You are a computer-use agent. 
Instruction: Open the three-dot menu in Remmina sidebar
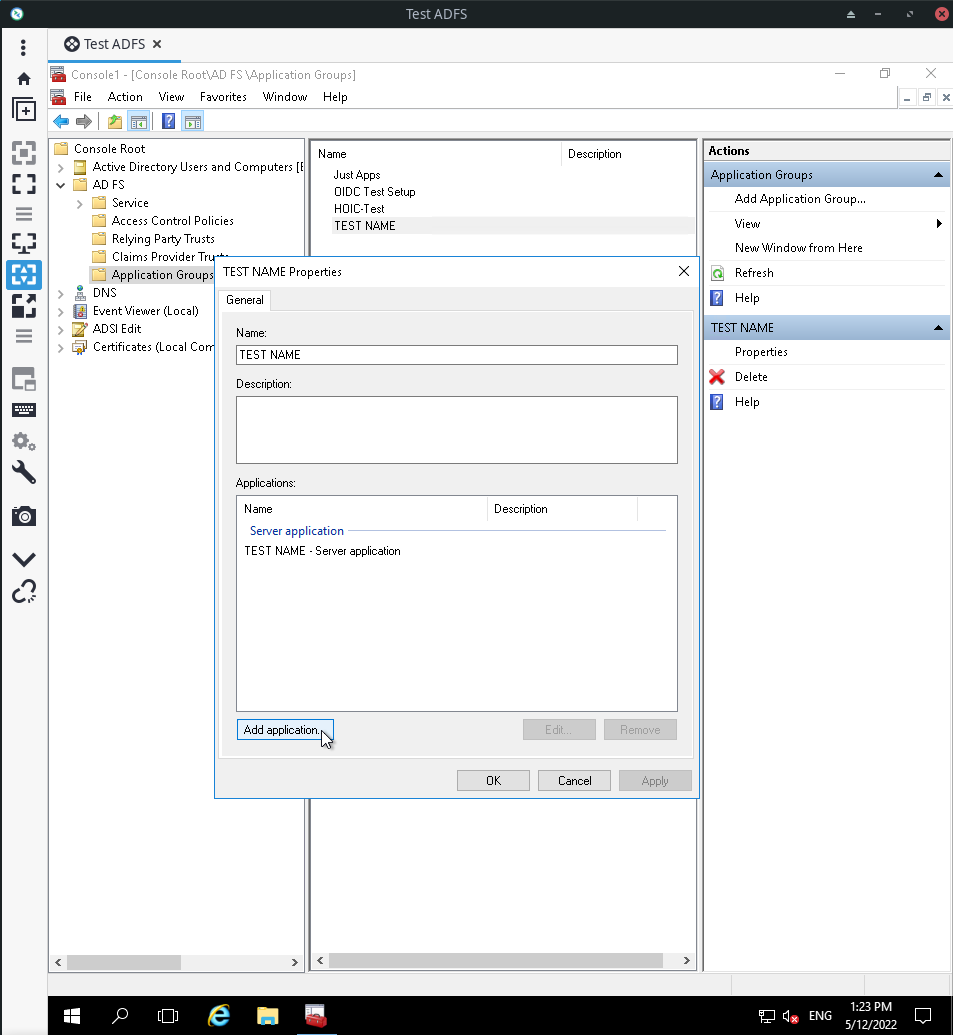tap(24, 48)
